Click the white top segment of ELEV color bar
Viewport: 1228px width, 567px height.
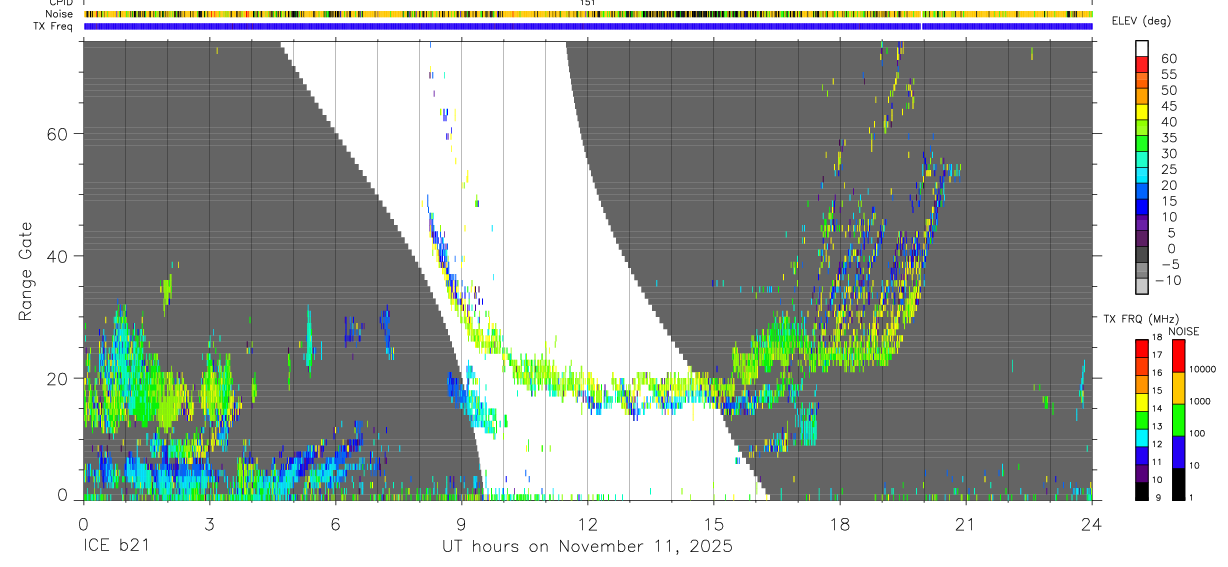[x=1142, y=48]
